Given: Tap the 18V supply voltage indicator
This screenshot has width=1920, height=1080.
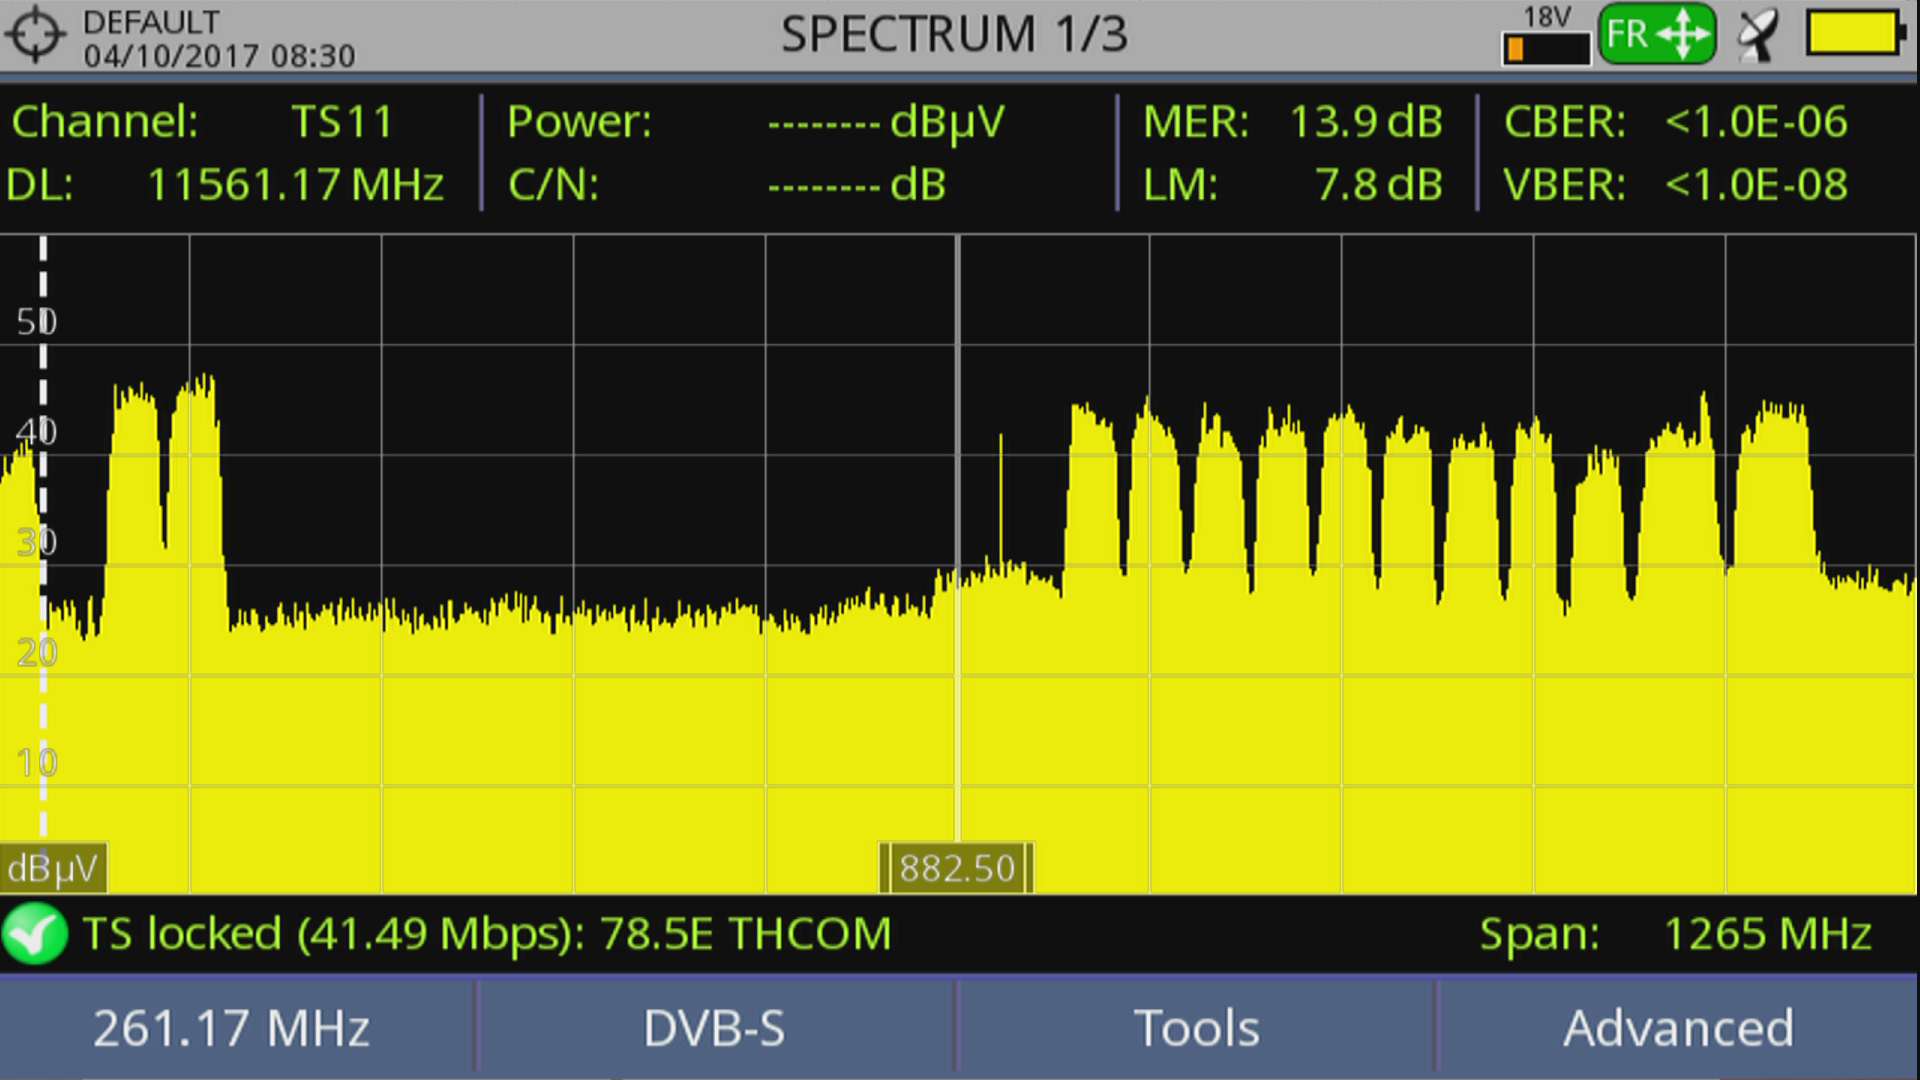Looking at the screenshot, I should [x=1546, y=37].
